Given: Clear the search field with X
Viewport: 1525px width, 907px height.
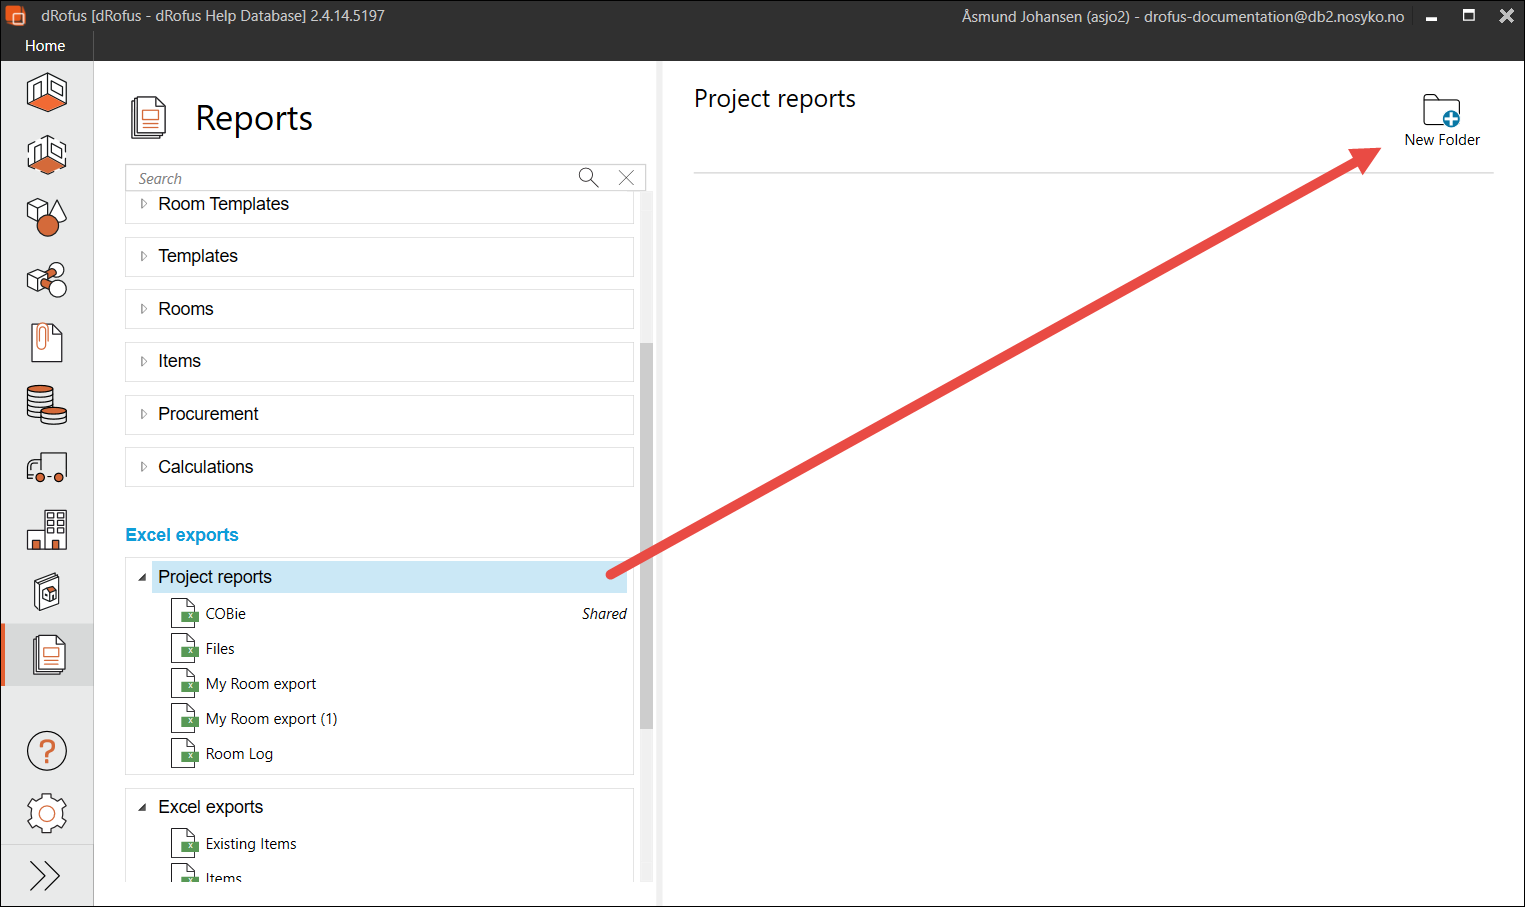Looking at the screenshot, I should coord(626,177).
